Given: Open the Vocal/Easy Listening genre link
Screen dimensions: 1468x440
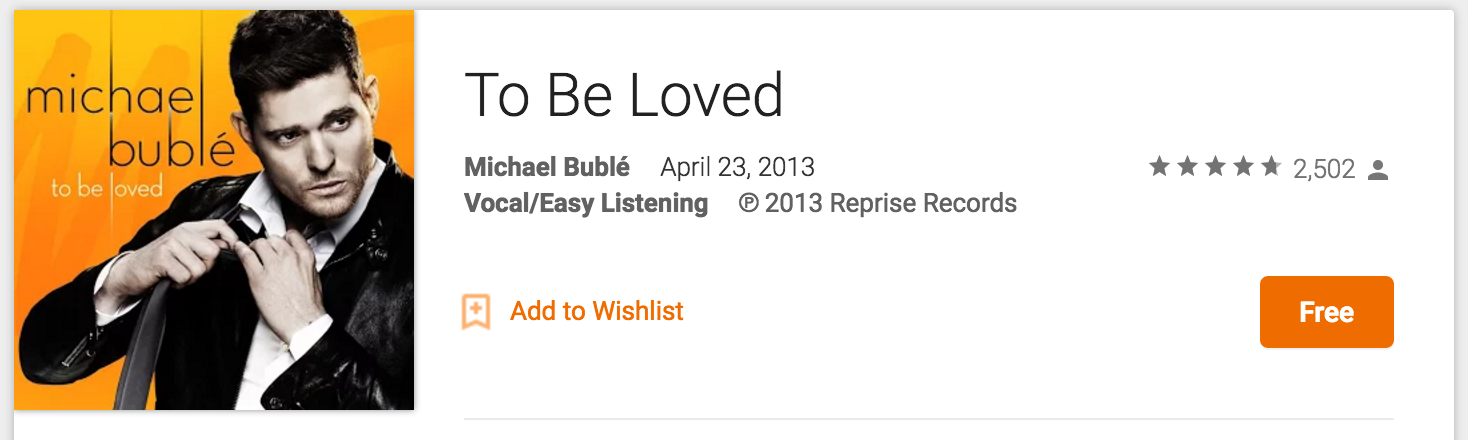Looking at the screenshot, I should 586,204.
